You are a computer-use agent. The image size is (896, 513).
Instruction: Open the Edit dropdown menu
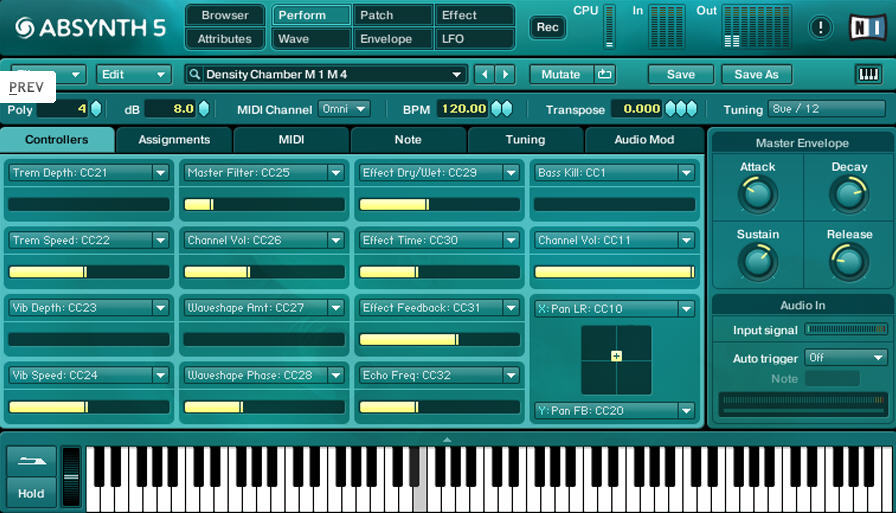(133, 74)
